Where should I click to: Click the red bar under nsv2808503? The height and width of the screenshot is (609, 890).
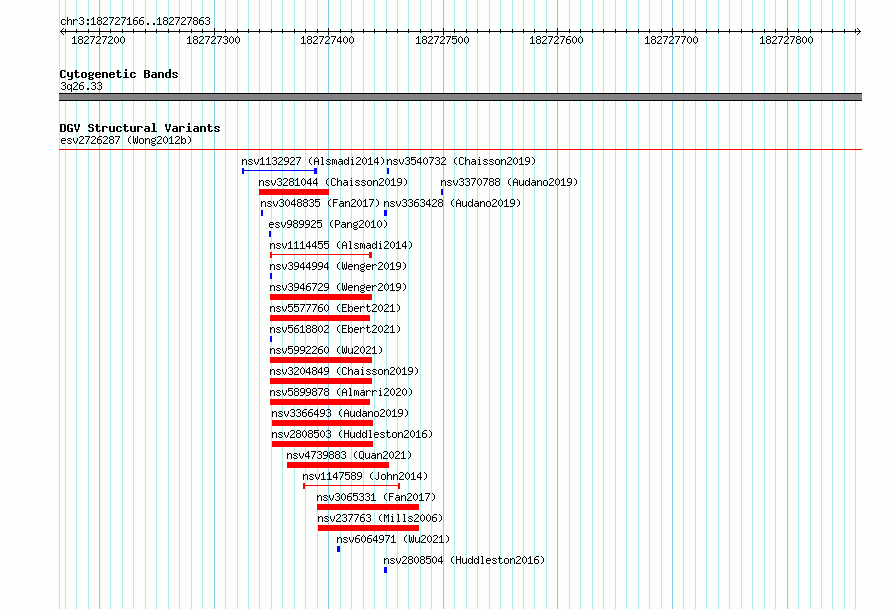point(322,444)
